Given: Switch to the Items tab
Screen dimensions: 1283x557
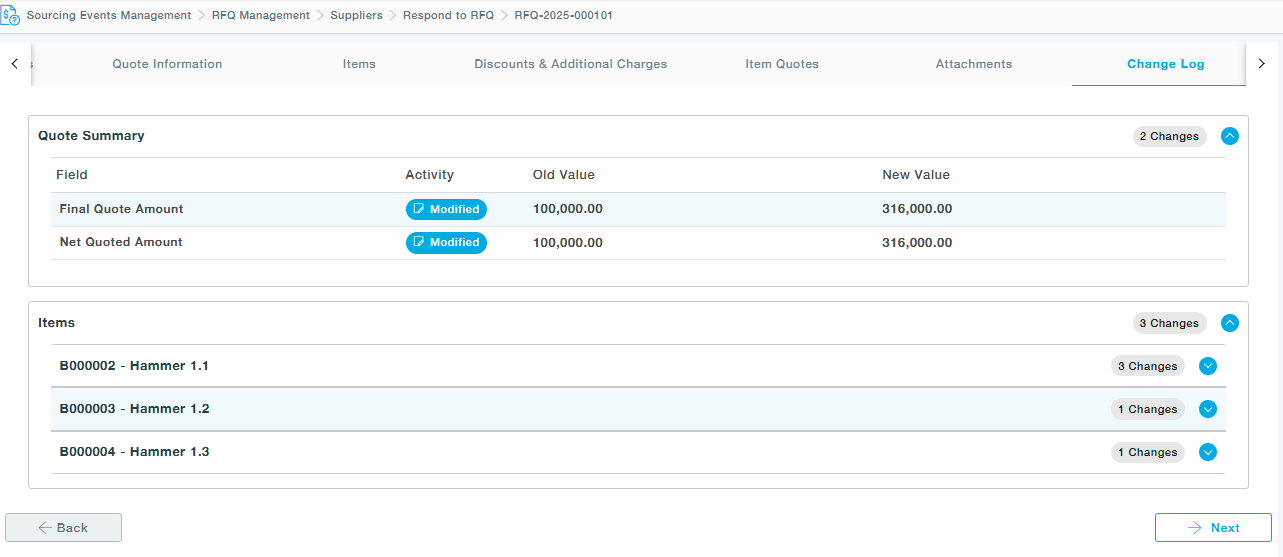Looking at the screenshot, I should 359,64.
